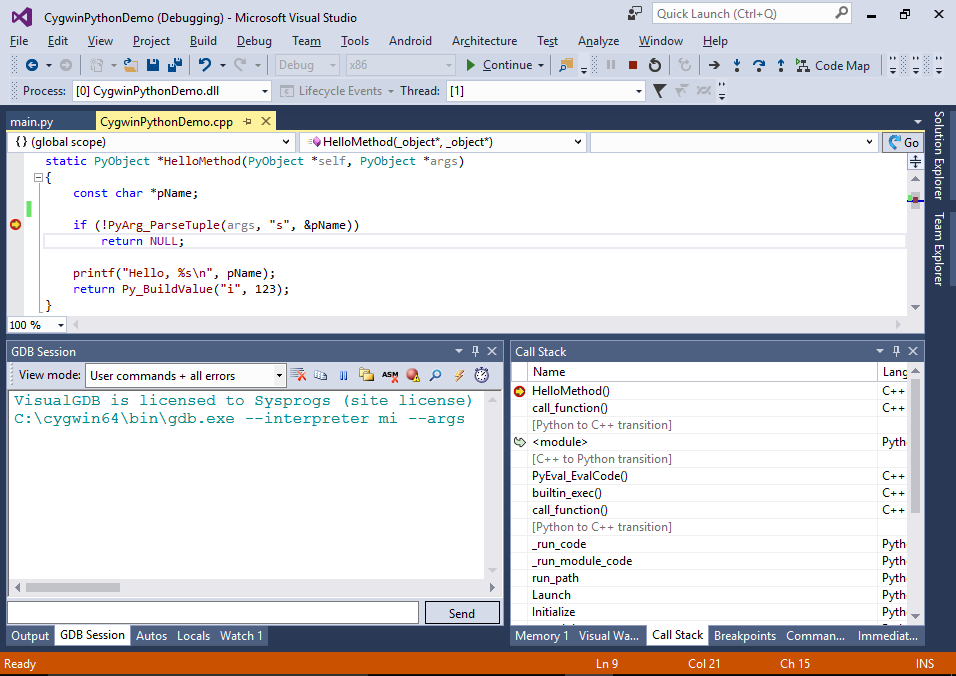956x676 pixels.
Task: Click the stopwatch icon in GDB Session
Action: (482, 375)
